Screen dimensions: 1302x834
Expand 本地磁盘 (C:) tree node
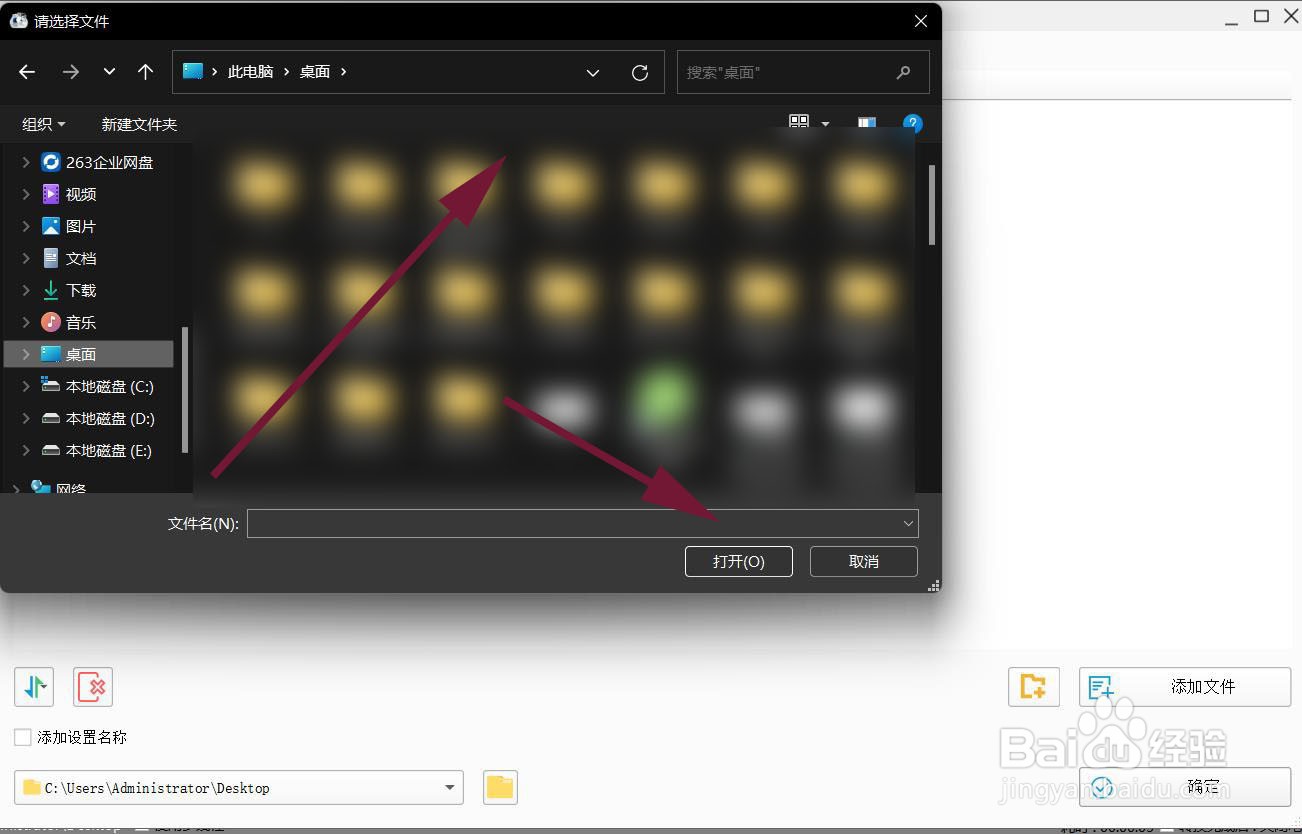click(x=26, y=386)
